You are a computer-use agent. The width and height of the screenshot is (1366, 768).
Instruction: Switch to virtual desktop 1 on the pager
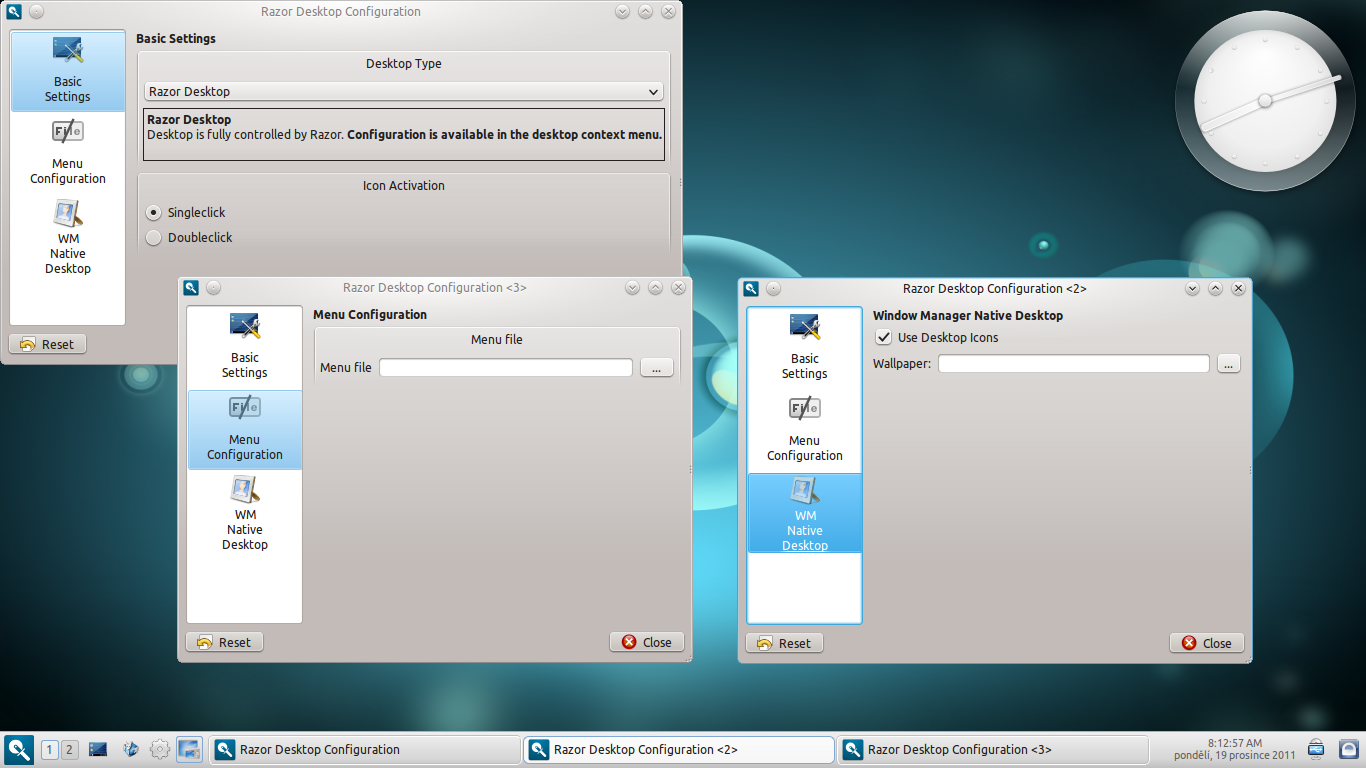pos(50,749)
